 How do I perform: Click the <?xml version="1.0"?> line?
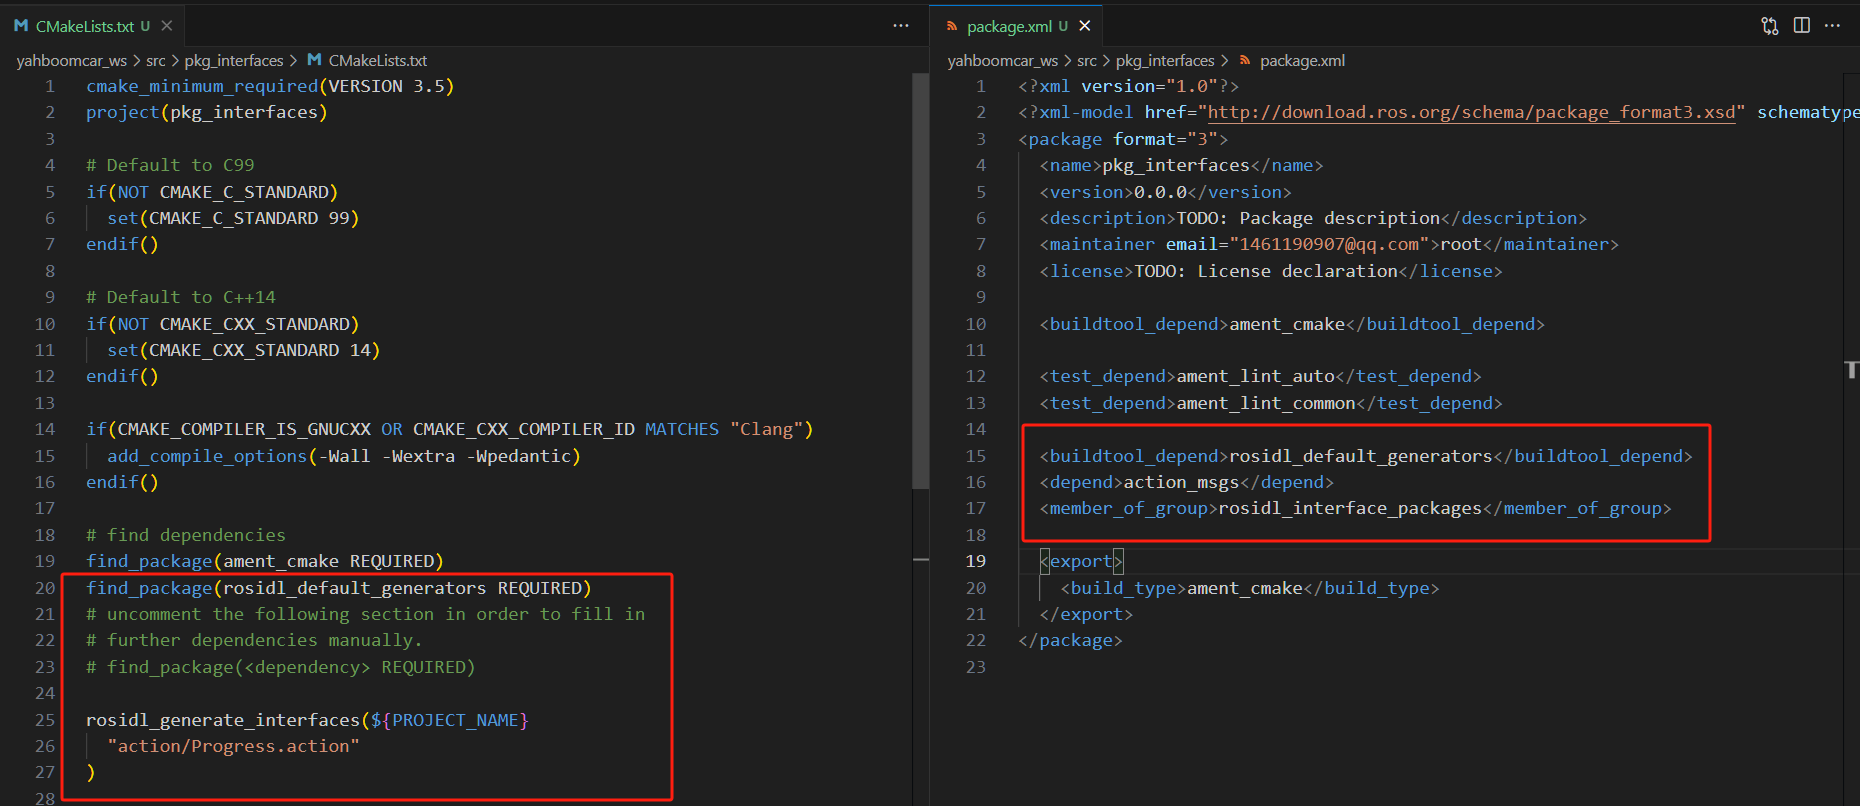click(x=1129, y=86)
